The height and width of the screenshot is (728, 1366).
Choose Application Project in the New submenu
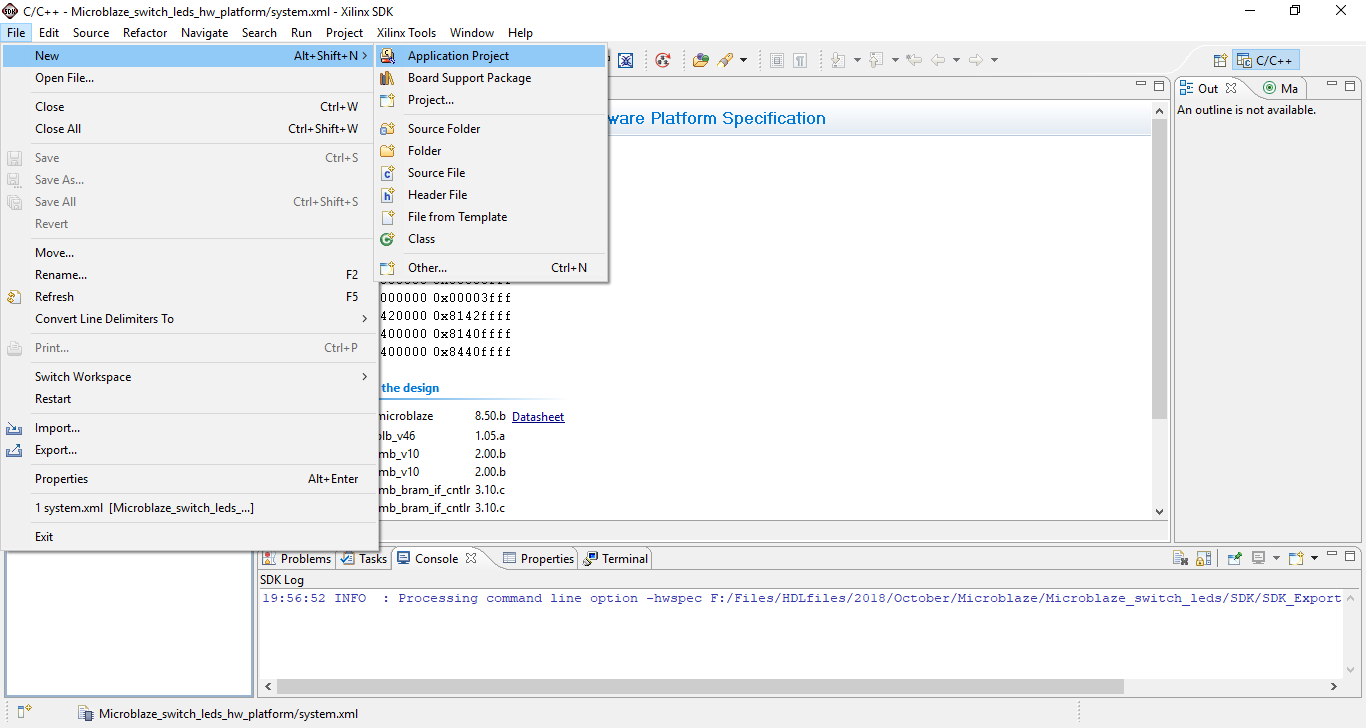[490, 56]
